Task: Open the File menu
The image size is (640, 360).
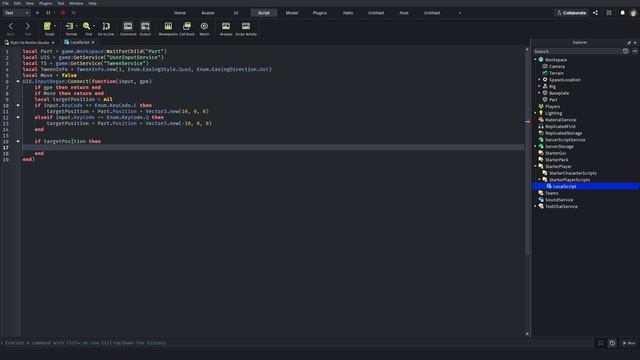Action: (x=6, y=3)
